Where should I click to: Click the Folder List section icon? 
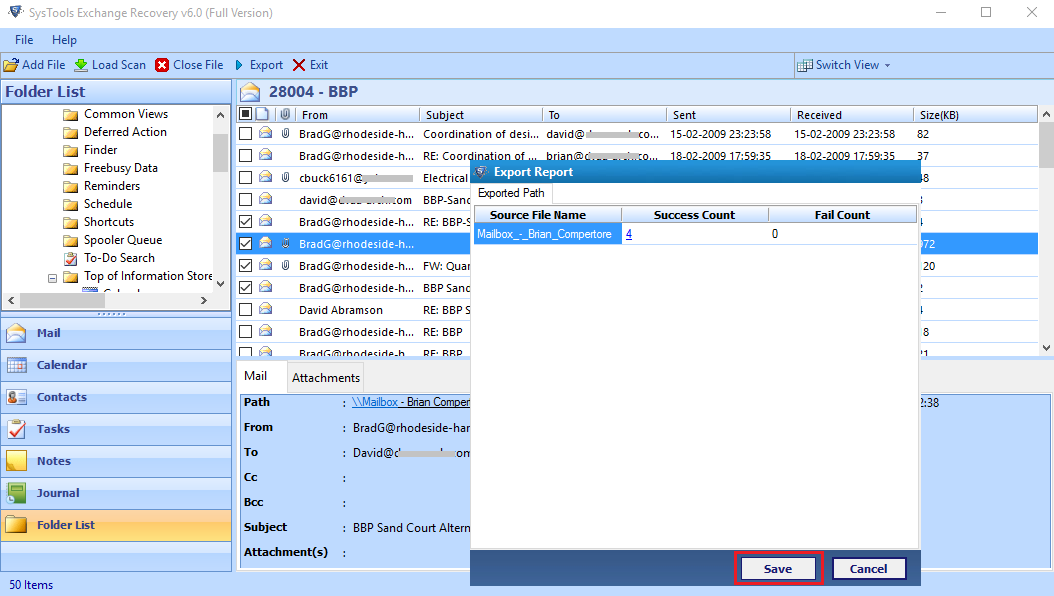point(17,525)
